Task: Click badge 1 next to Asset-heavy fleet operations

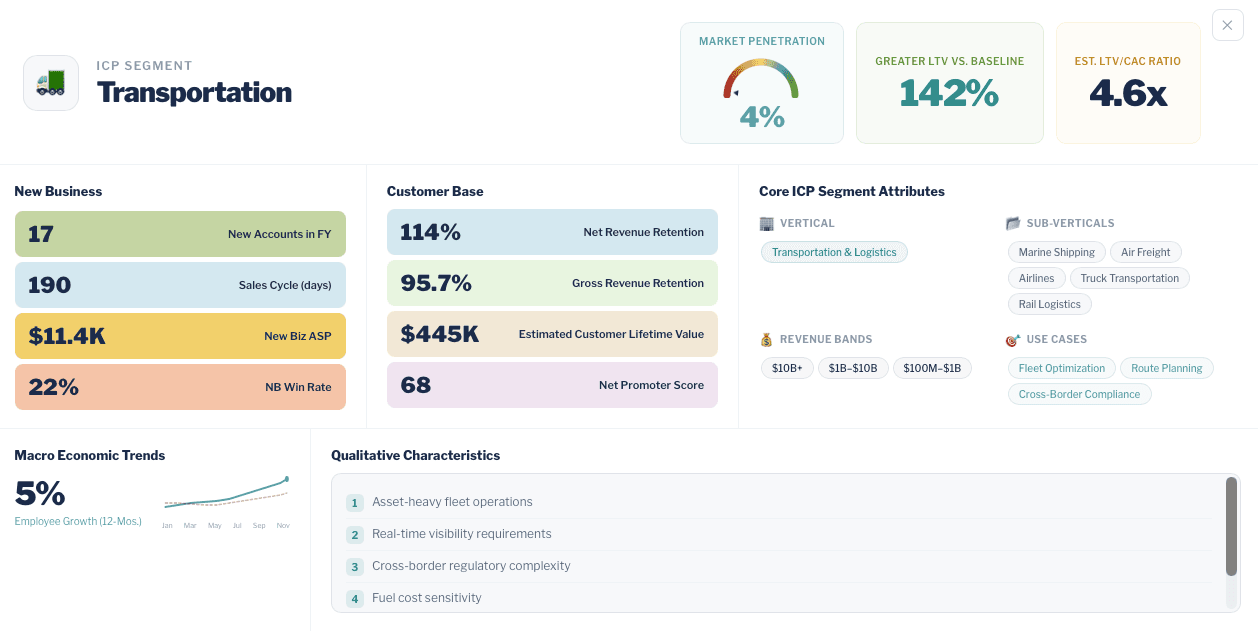Action: [x=355, y=502]
